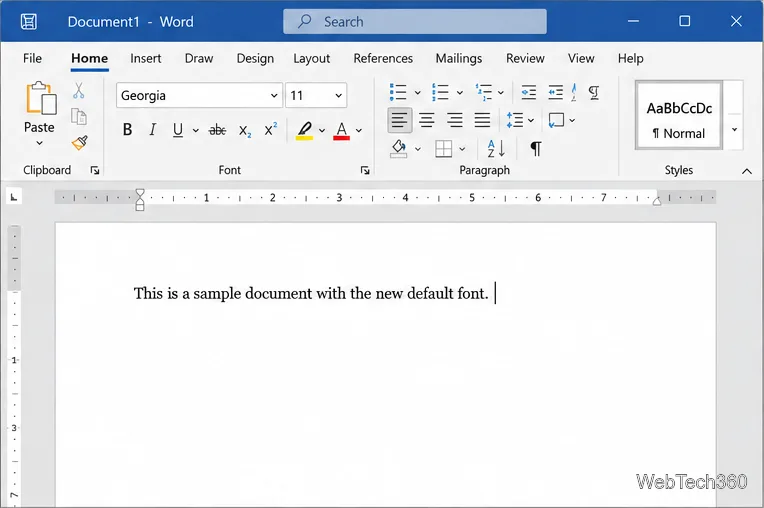This screenshot has height=508, width=764.
Task: Open the Insert ribbon tab
Action: click(145, 58)
